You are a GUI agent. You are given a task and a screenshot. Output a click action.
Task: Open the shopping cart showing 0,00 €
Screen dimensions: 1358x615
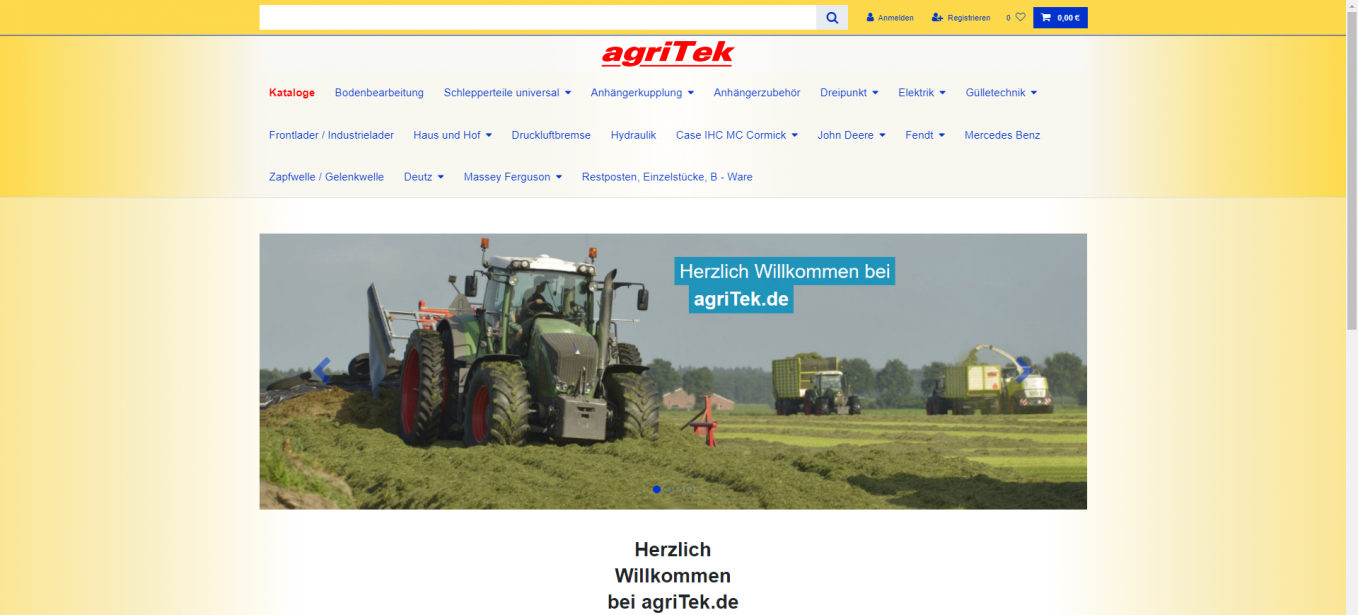coord(1059,18)
